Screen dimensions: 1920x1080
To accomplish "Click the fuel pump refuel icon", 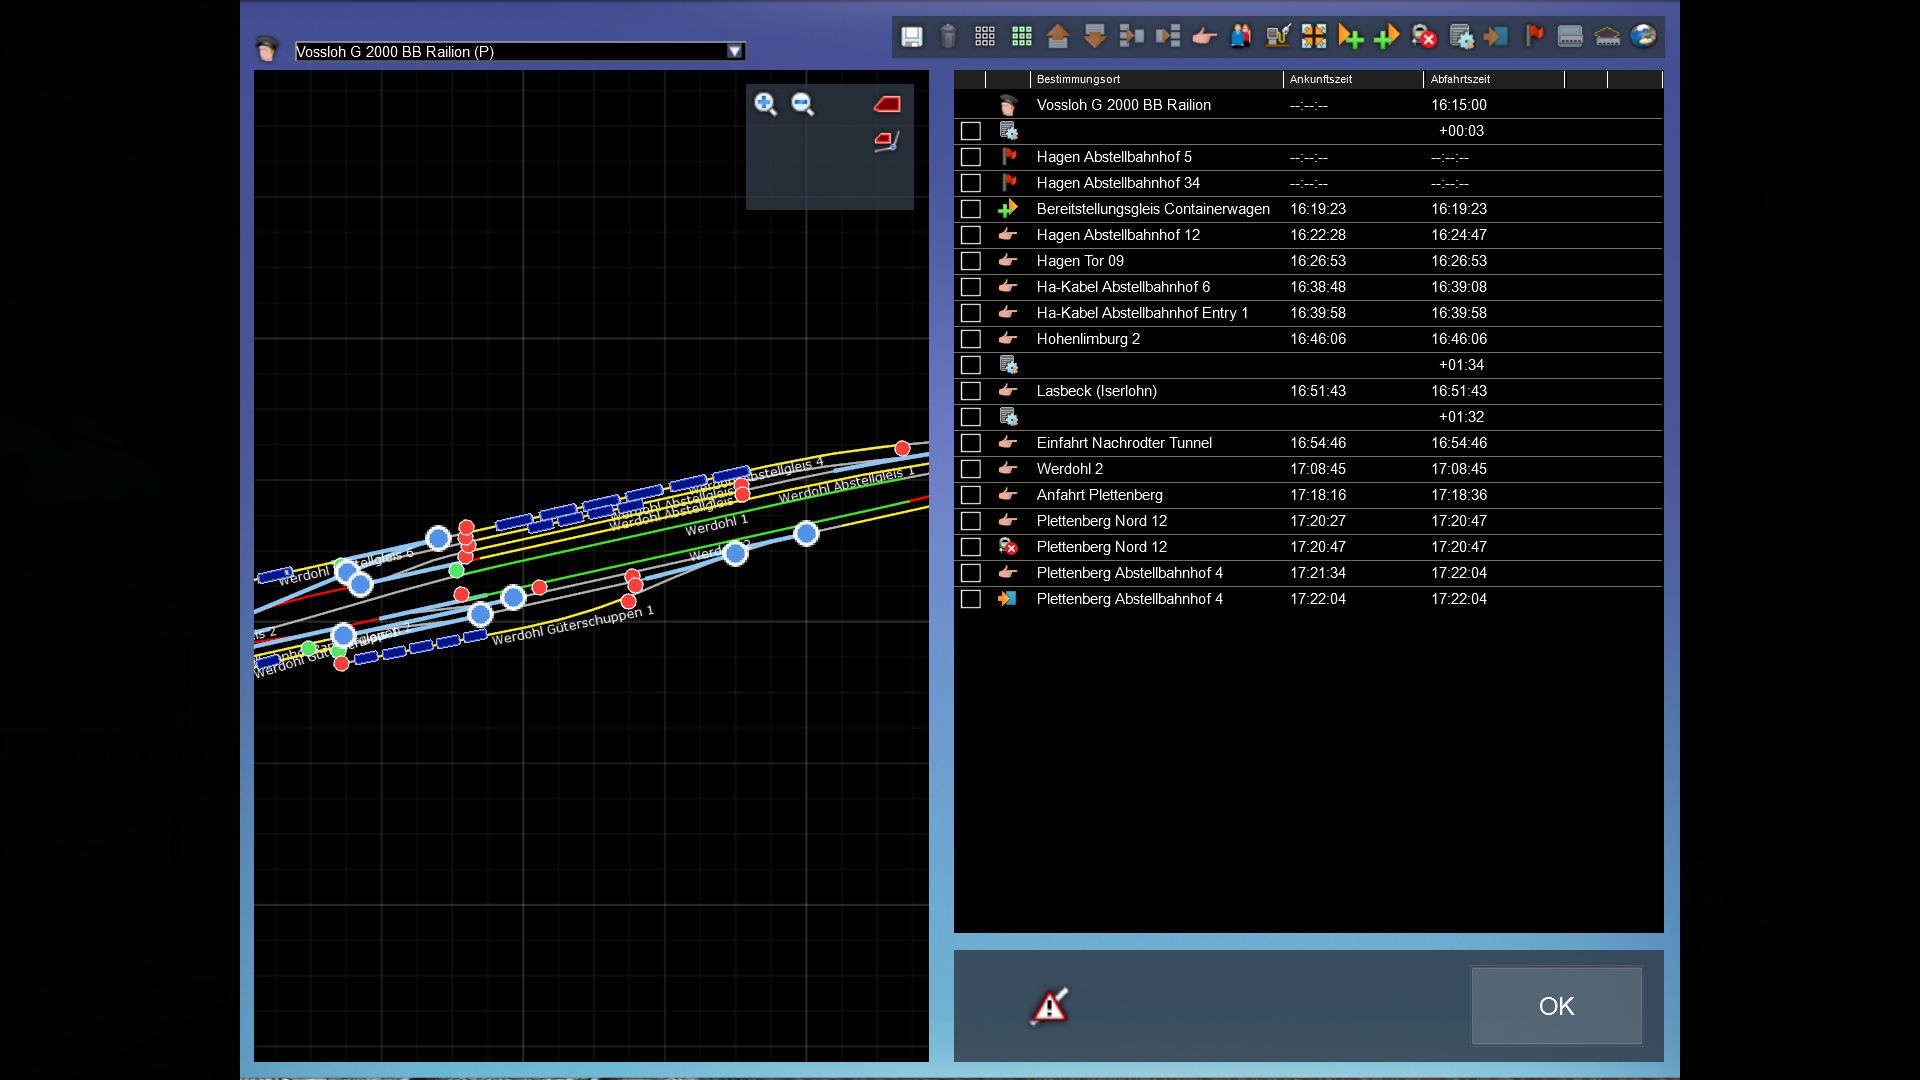I will (x=1277, y=37).
